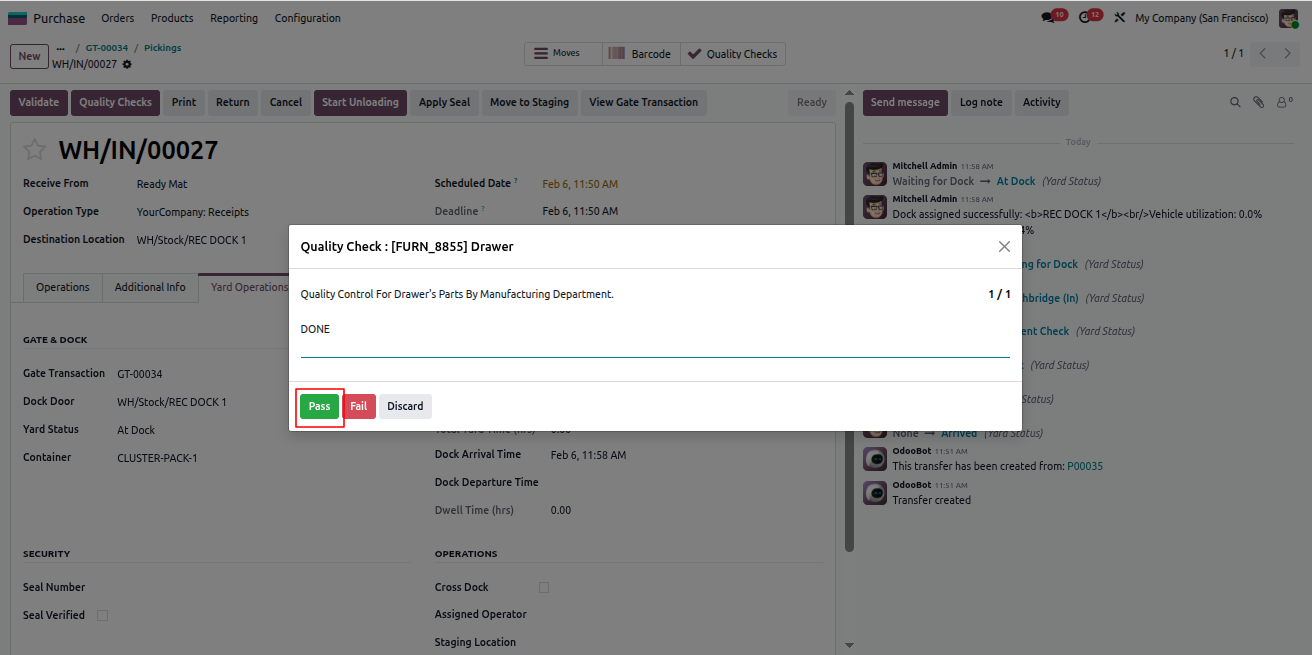Viewport: 1312px width, 655px height.
Task: Fail the quality check
Action: pos(359,406)
